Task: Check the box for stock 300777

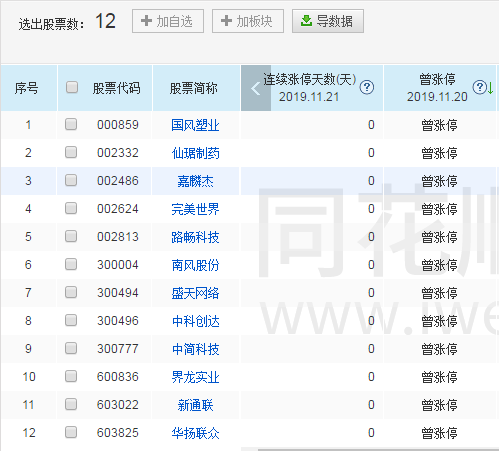Action: point(71,348)
